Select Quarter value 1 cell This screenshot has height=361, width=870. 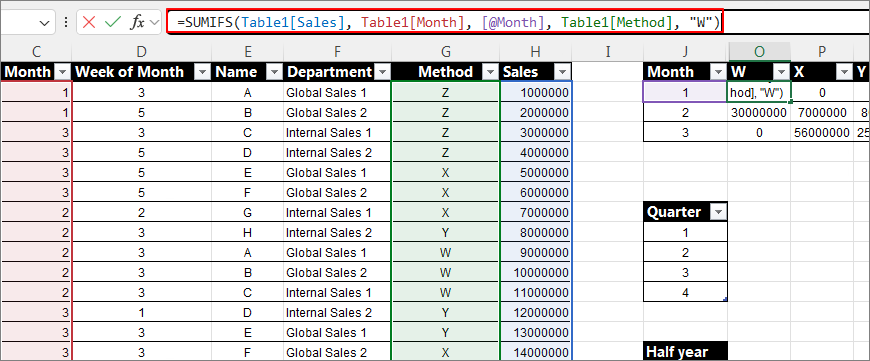pyautogui.click(x=685, y=232)
